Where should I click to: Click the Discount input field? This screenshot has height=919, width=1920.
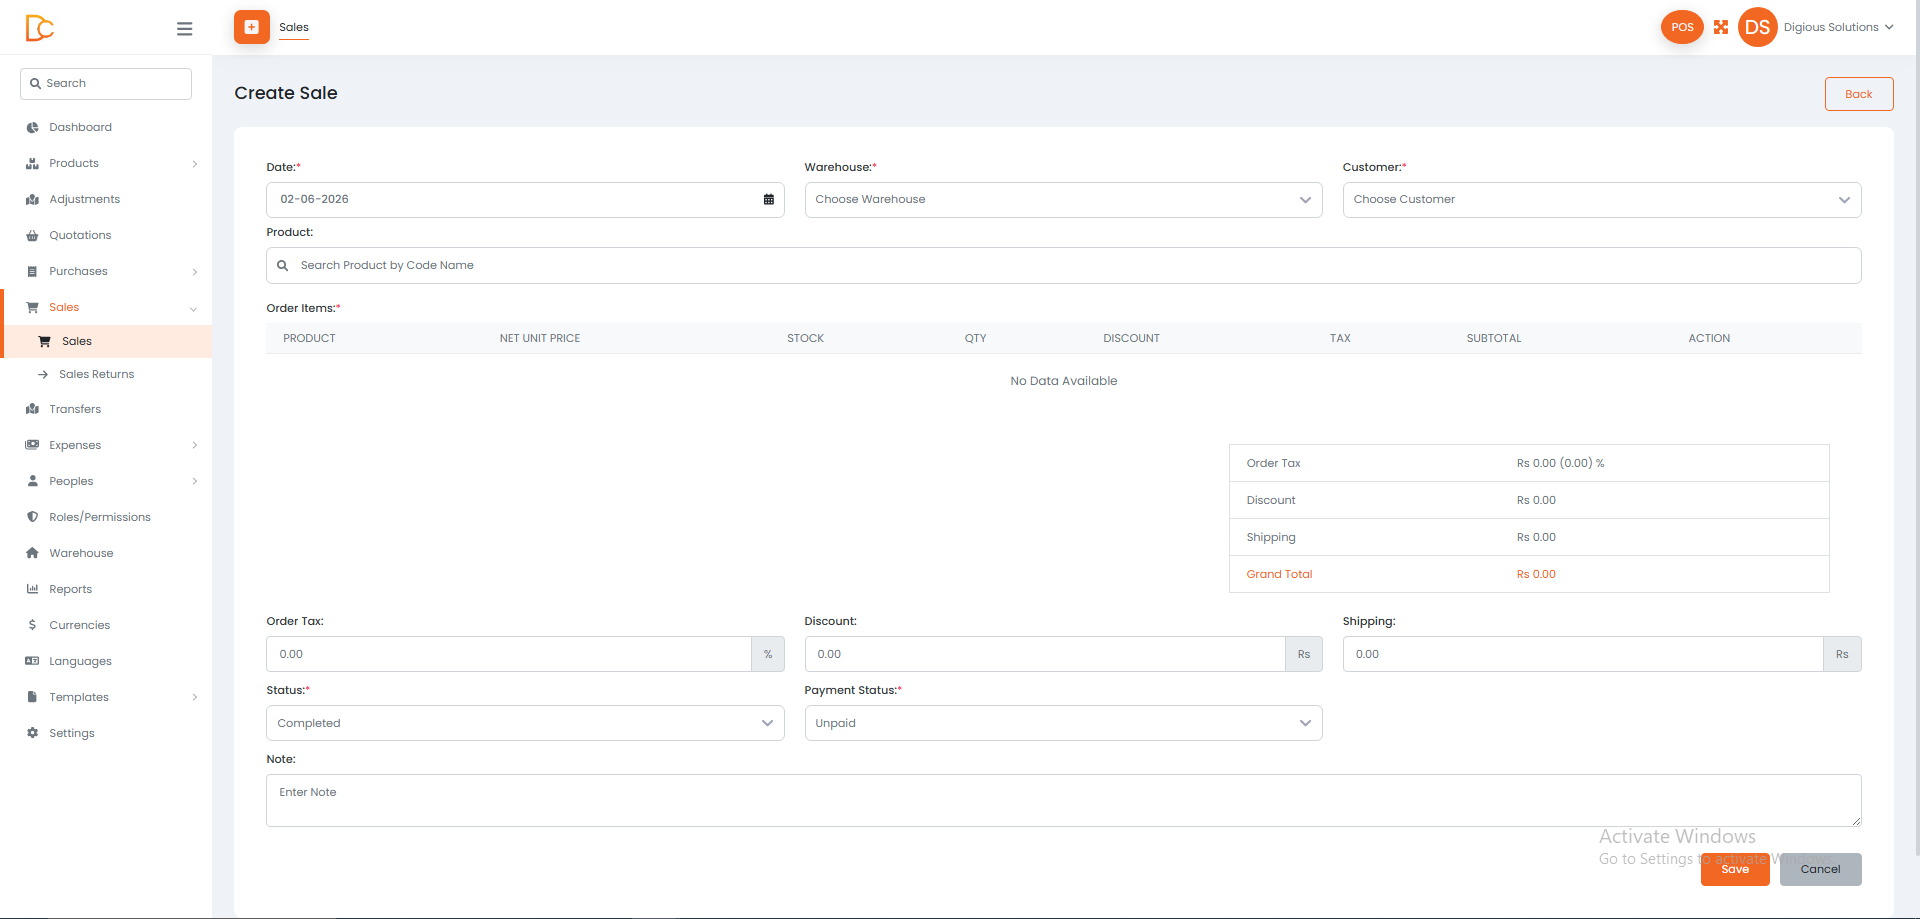[x=1045, y=654]
